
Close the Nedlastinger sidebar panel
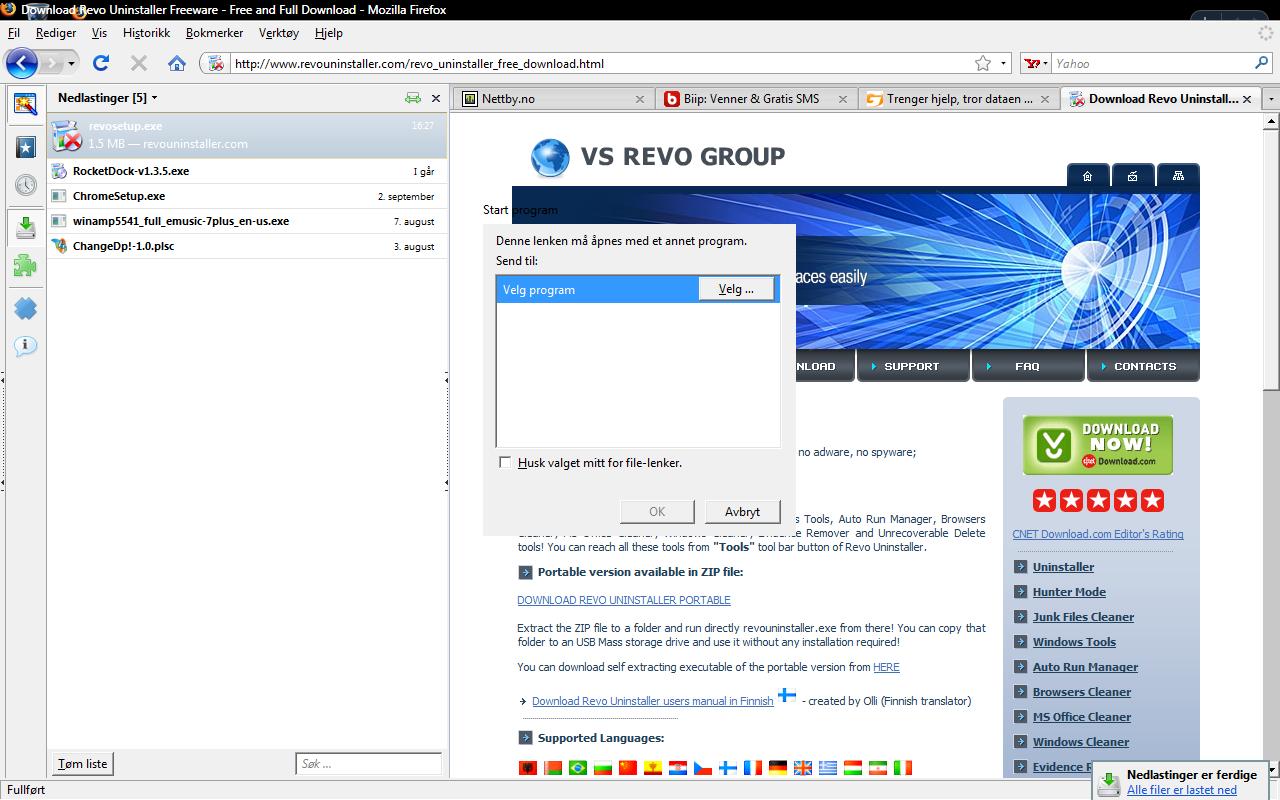[435, 98]
